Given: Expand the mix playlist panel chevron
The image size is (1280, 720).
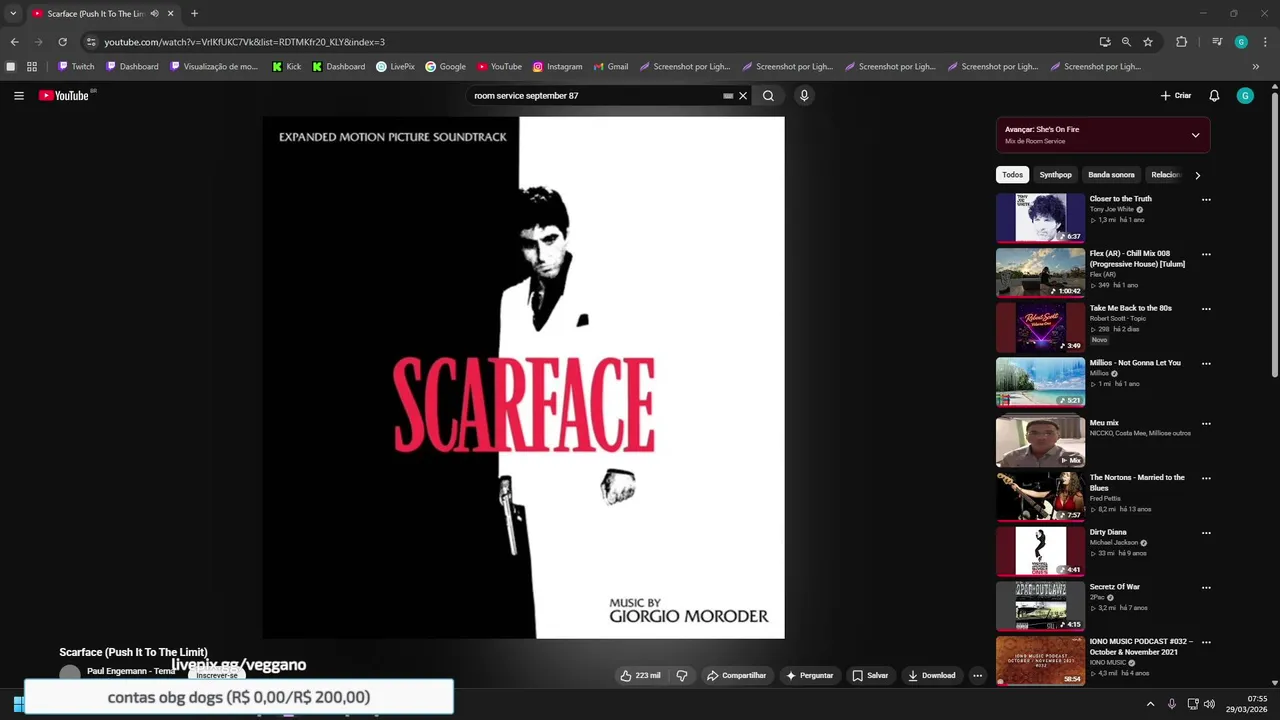Looking at the screenshot, I should pos(1195,135).
